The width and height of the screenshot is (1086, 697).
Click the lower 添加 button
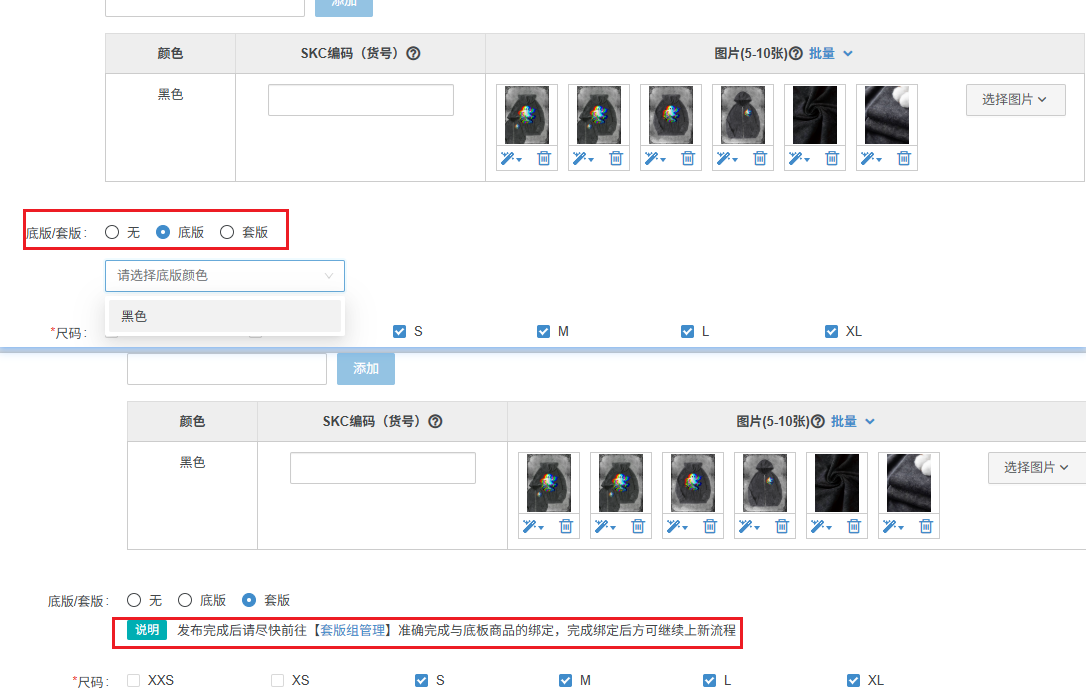[x=366, y=369]
